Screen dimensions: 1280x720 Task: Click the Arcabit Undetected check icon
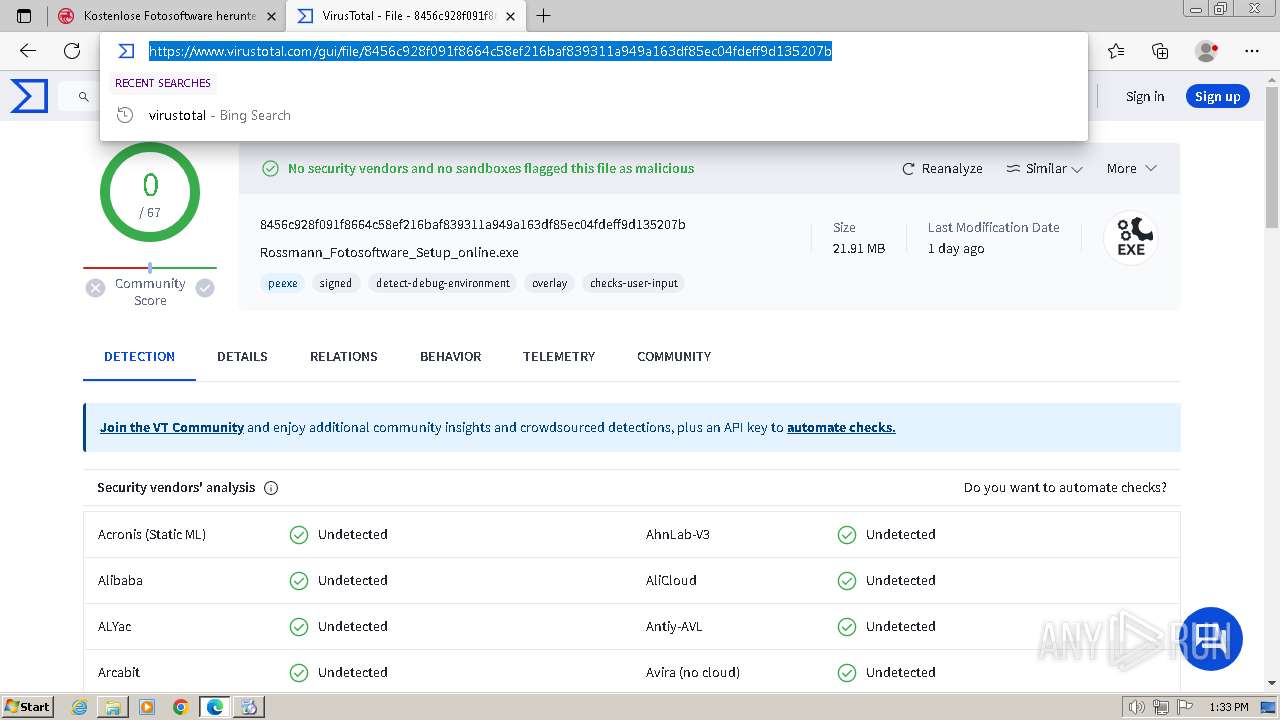tap(299, 673)
